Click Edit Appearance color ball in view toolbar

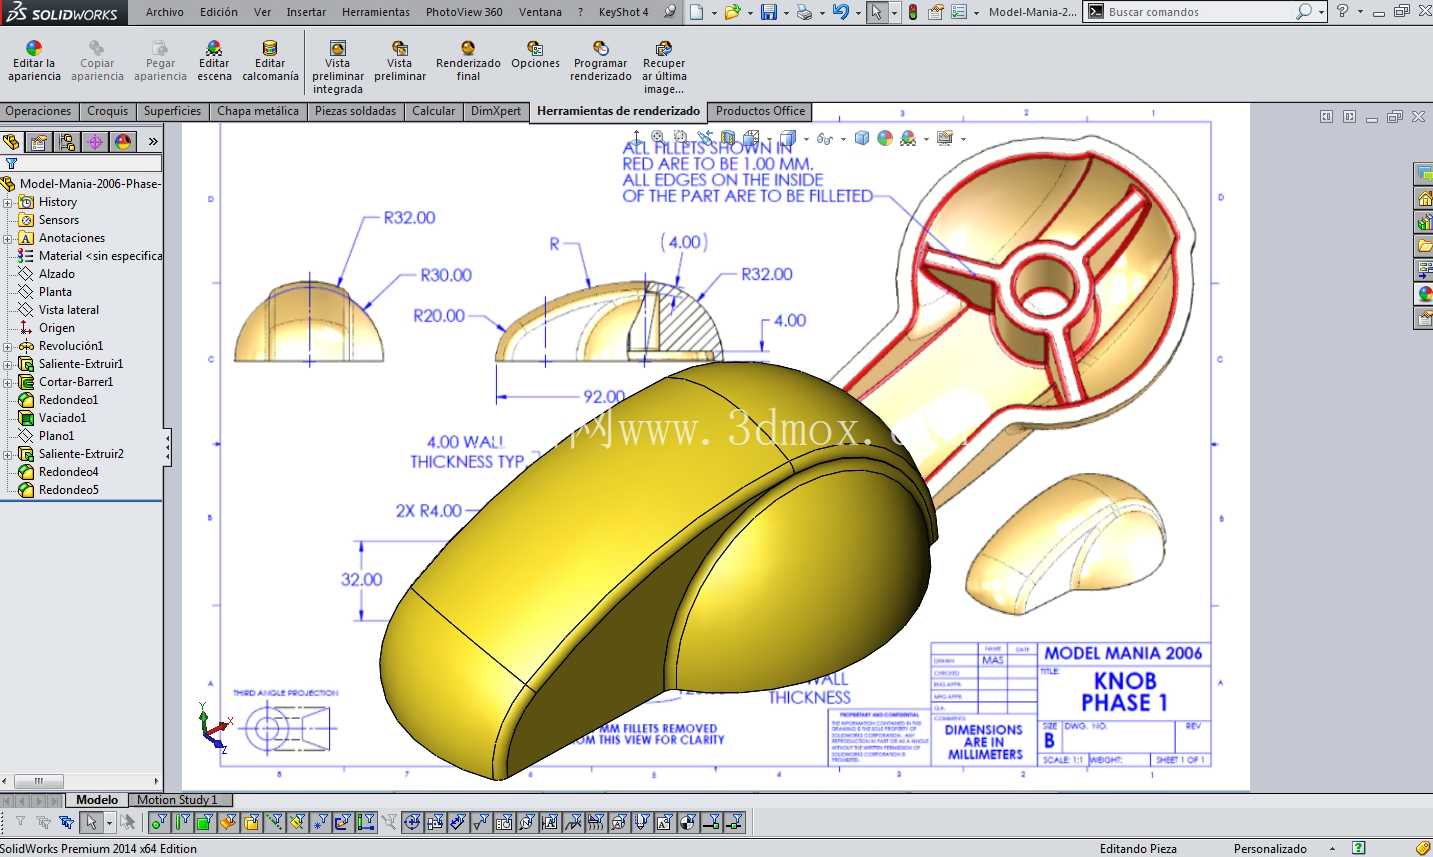tap(885, 138)
